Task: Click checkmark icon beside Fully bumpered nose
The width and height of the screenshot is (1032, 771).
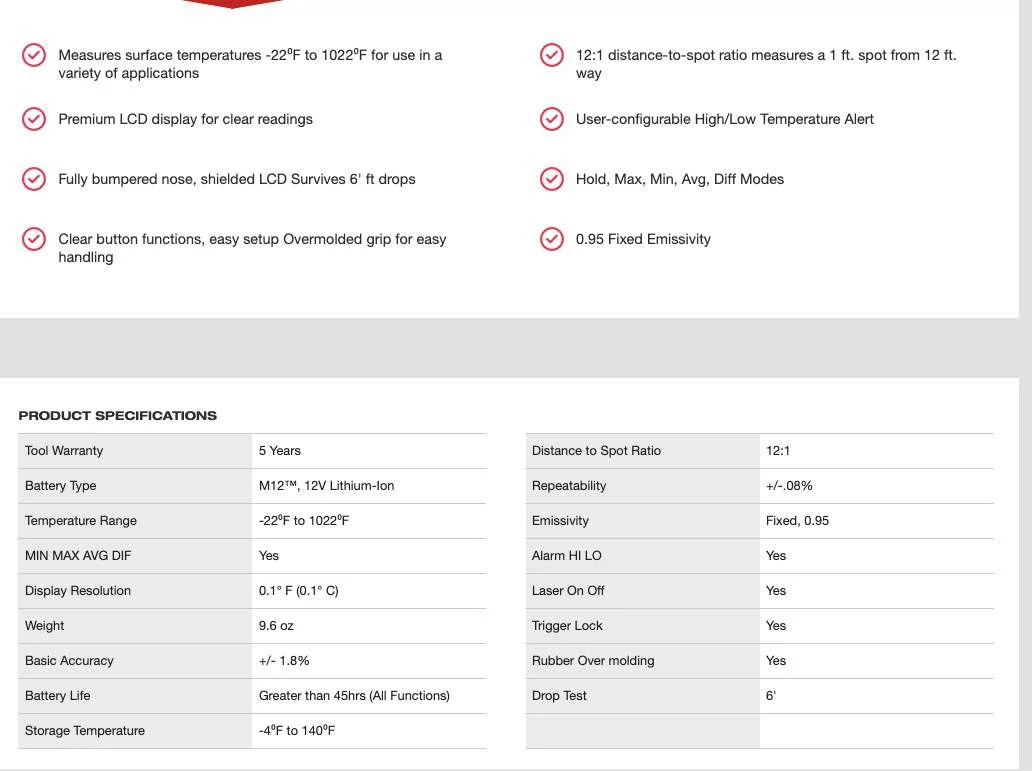Action: click(x=34, y=179)
